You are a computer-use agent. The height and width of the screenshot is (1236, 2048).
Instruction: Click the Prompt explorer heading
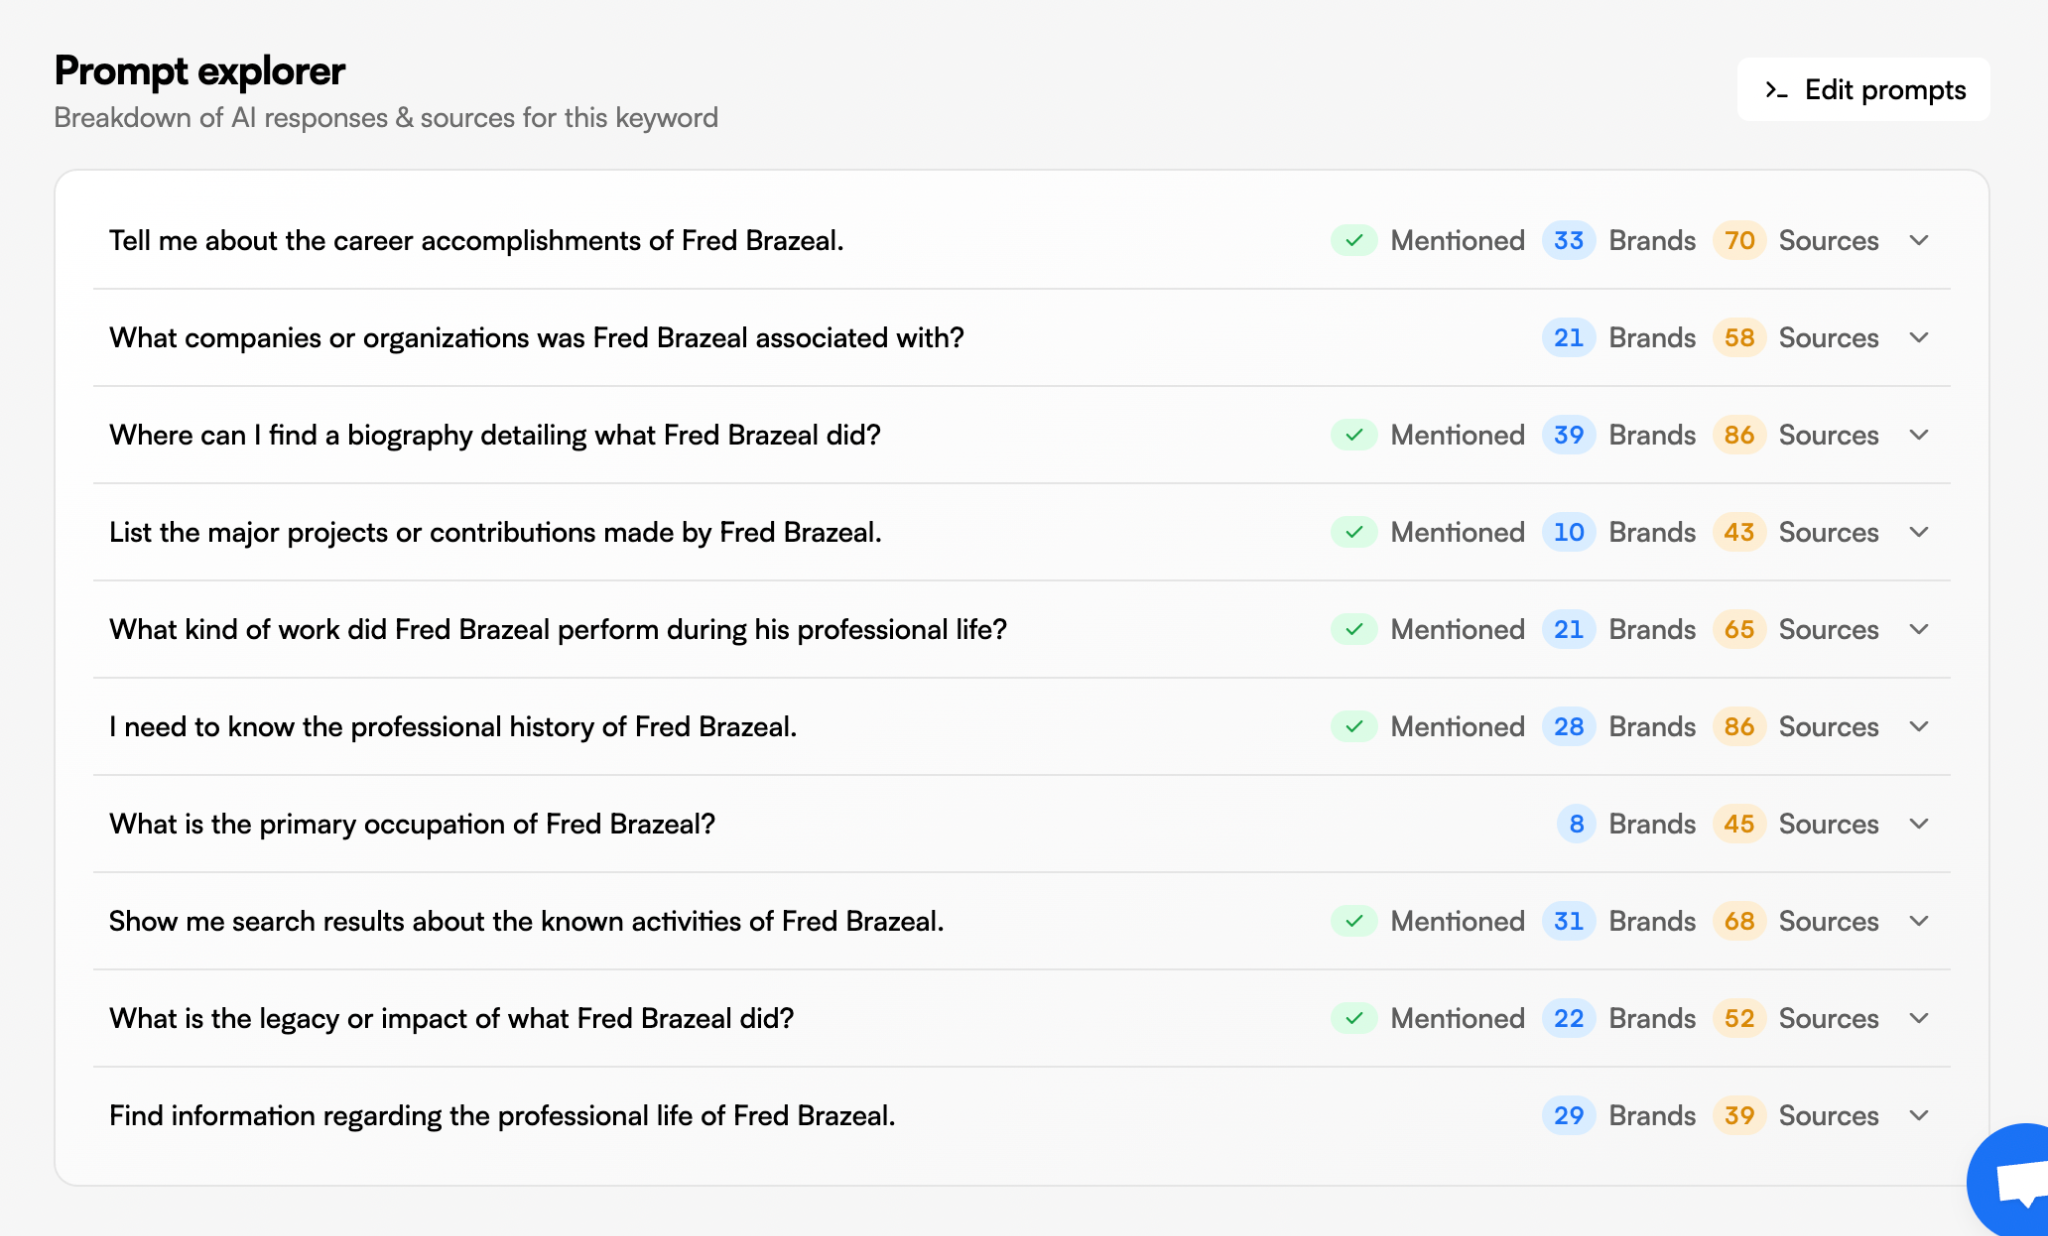[x=198, y=71]
